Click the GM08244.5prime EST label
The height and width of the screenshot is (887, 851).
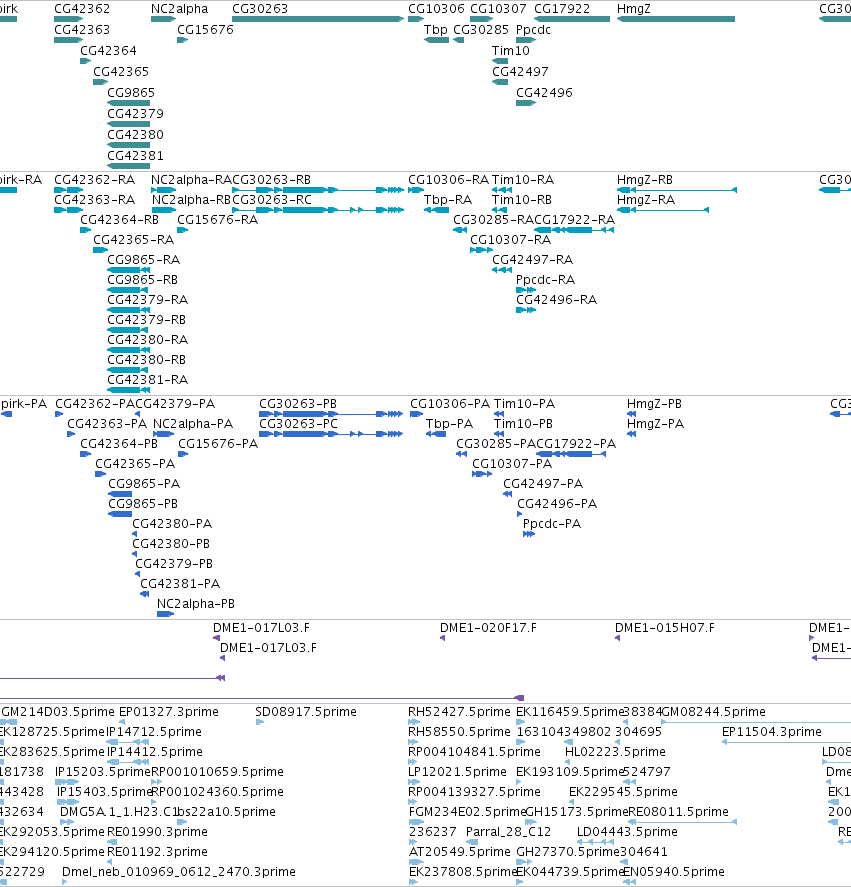click(x=714, y=712)
